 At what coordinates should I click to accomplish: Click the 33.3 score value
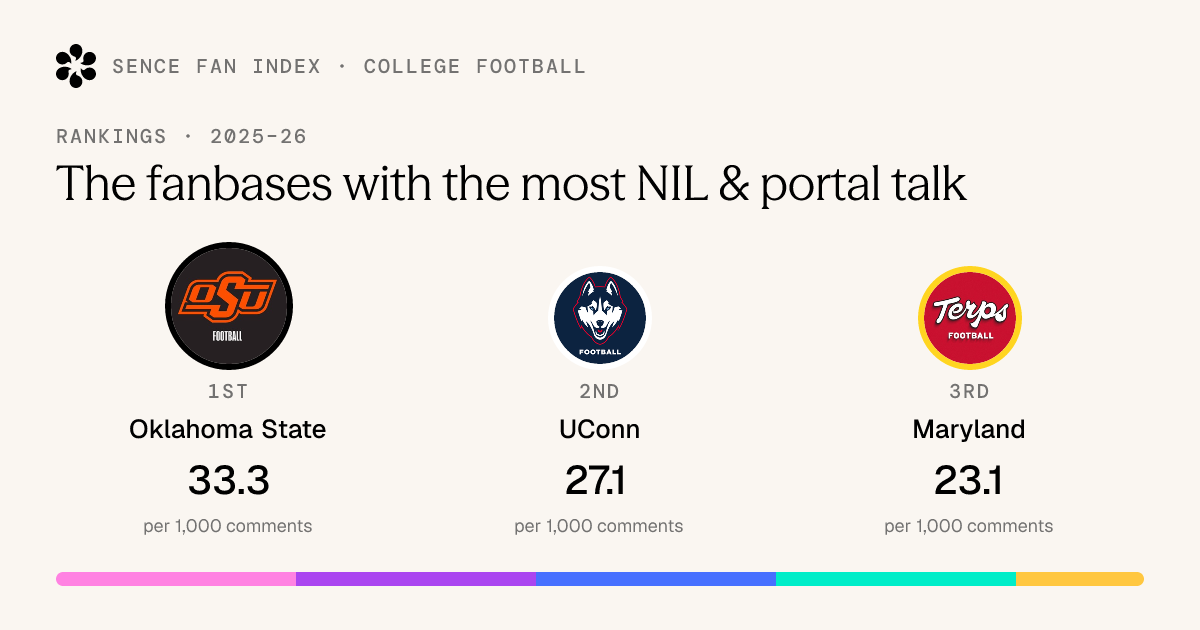(x=228, y=481)
